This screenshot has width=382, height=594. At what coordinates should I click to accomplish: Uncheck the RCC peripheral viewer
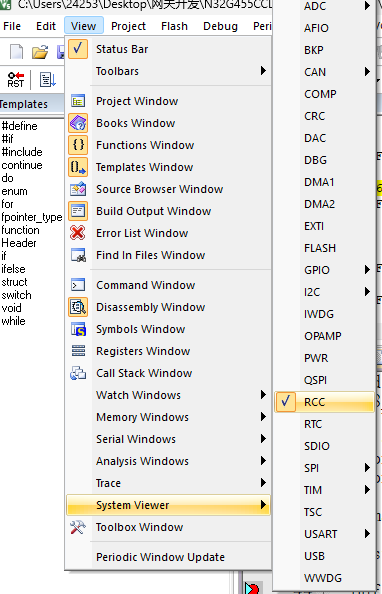(x=324, y=402)
